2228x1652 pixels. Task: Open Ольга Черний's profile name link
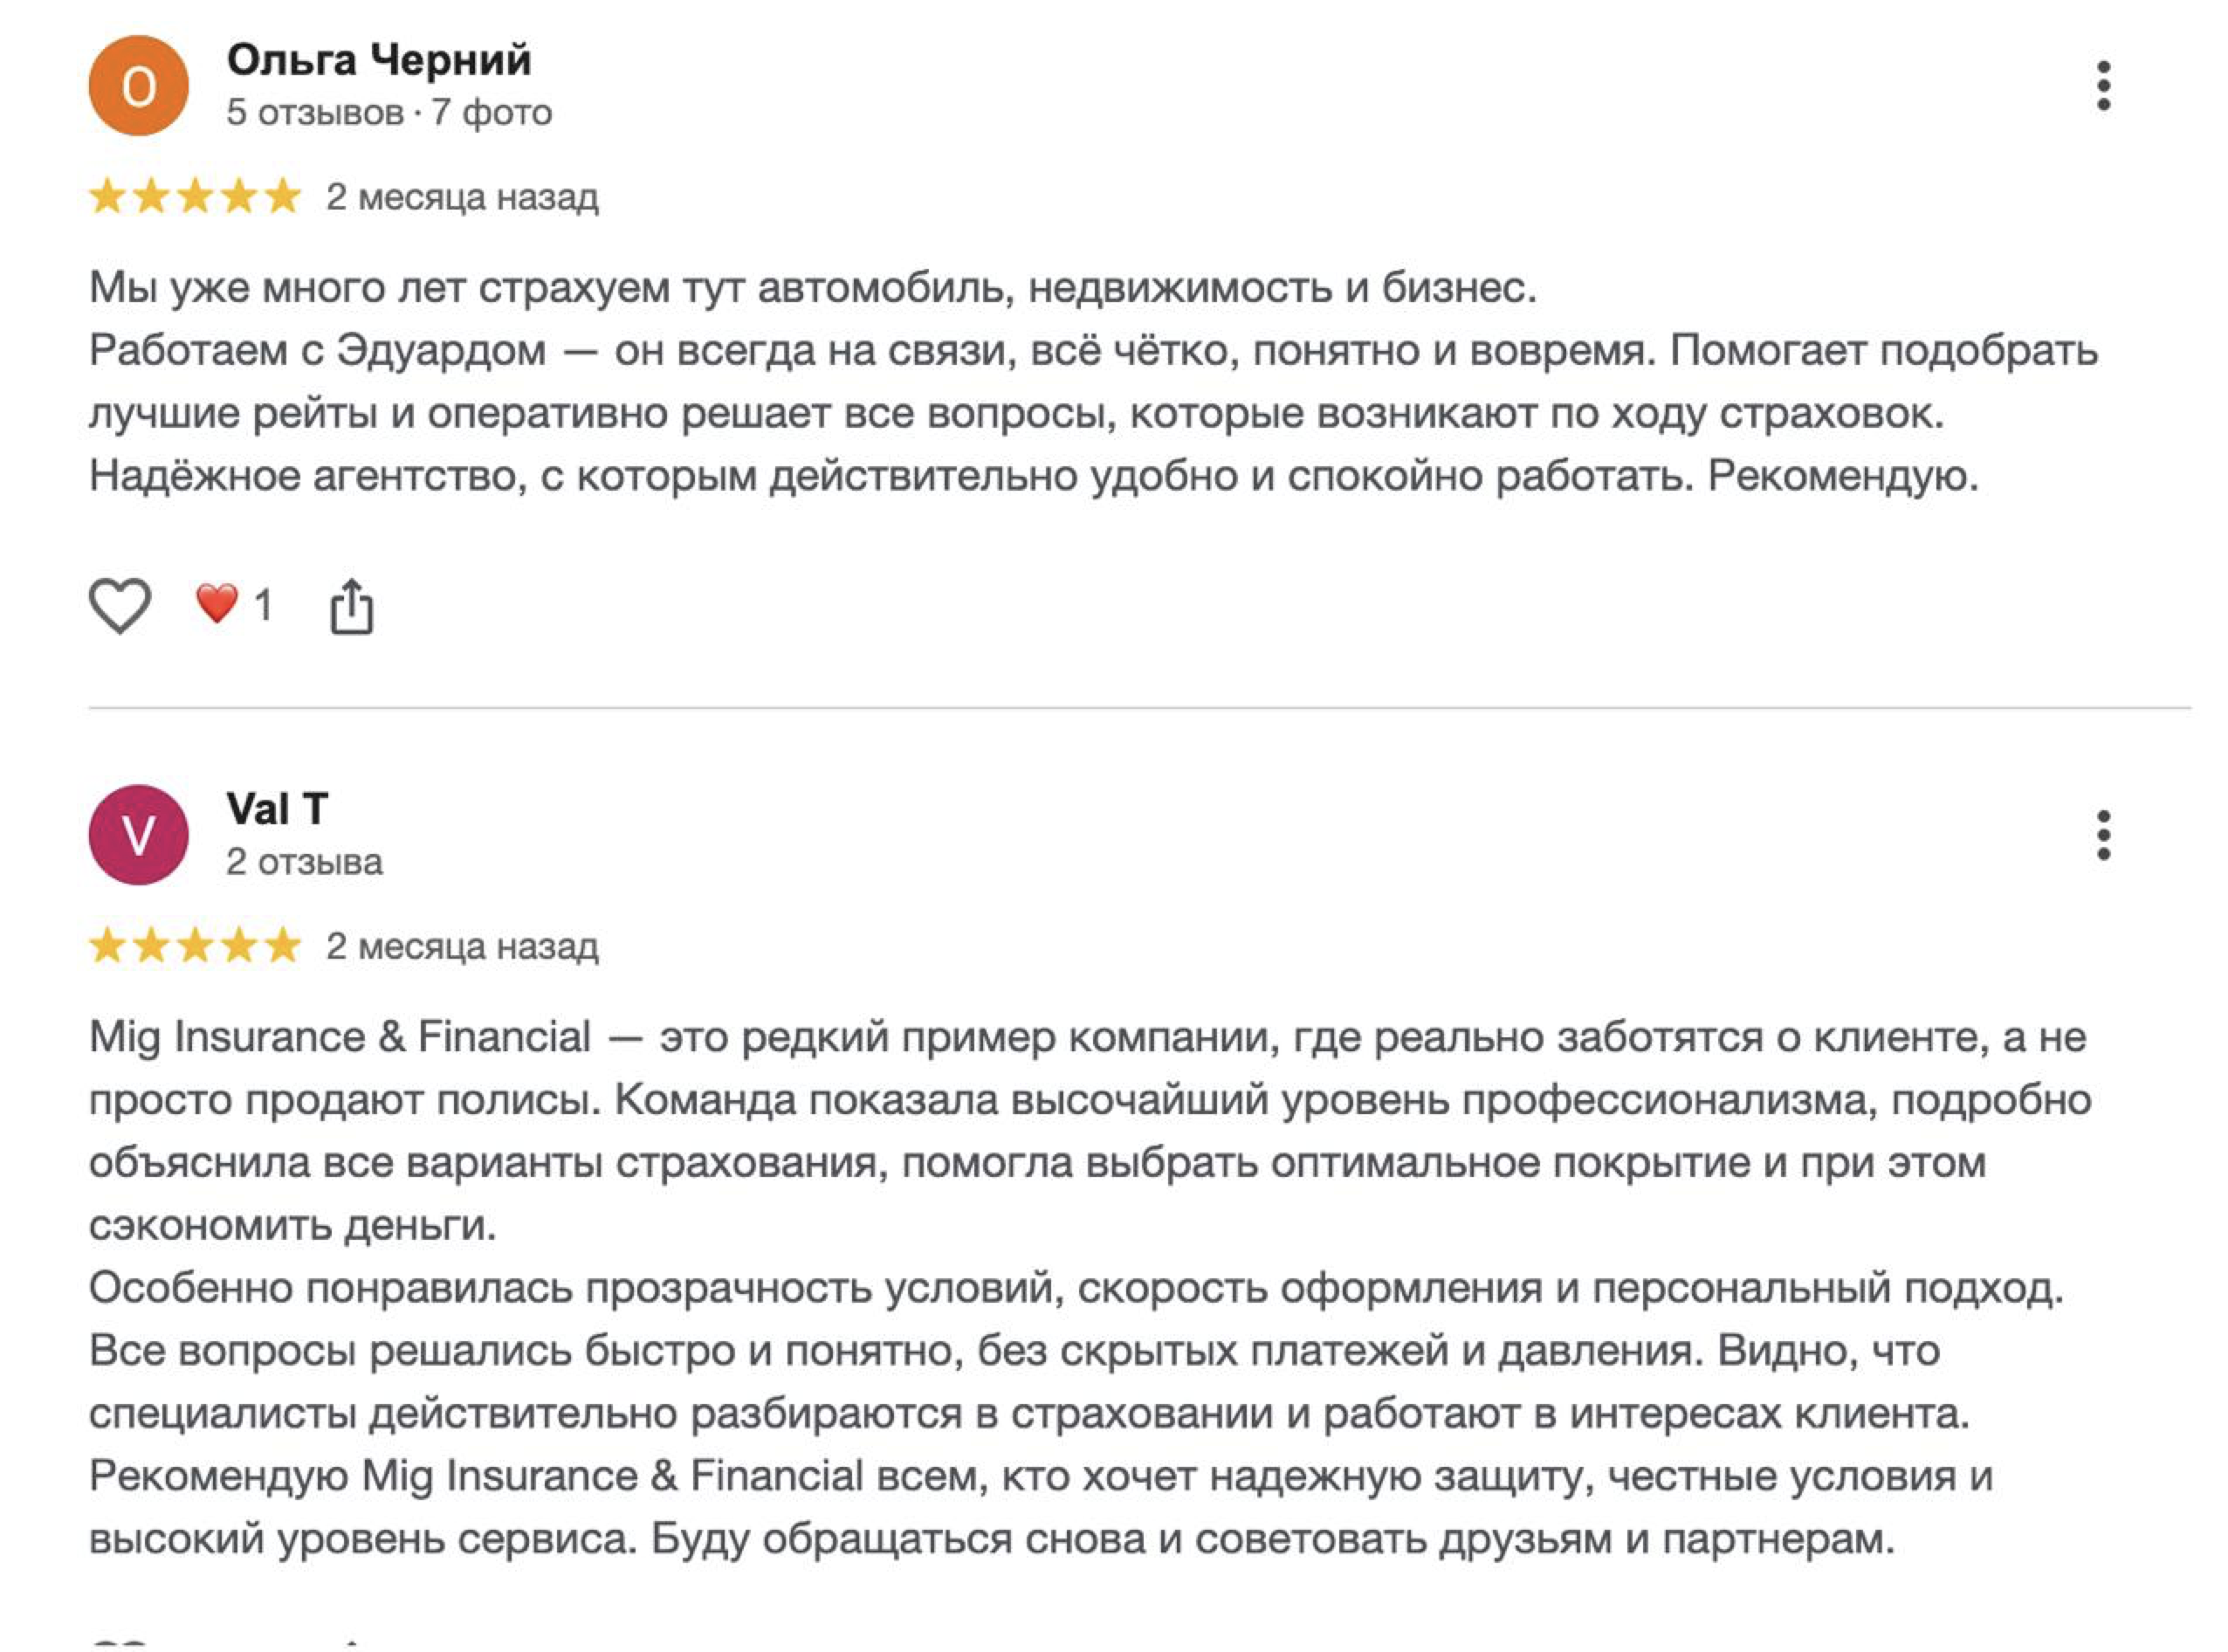(379, 60)
